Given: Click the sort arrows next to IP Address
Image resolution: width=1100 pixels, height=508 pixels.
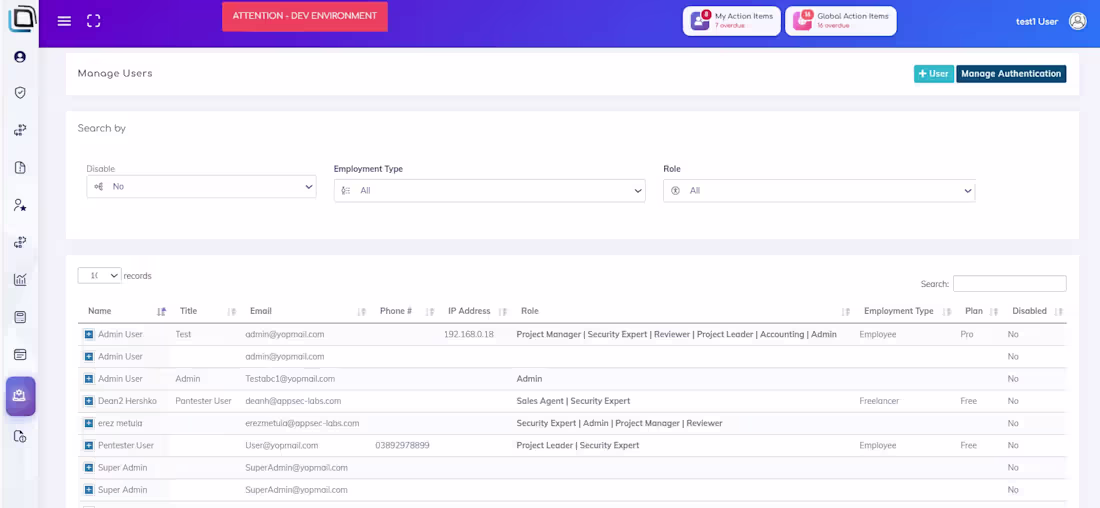Looking at the screenshot, I should click(x=503, y=312).
